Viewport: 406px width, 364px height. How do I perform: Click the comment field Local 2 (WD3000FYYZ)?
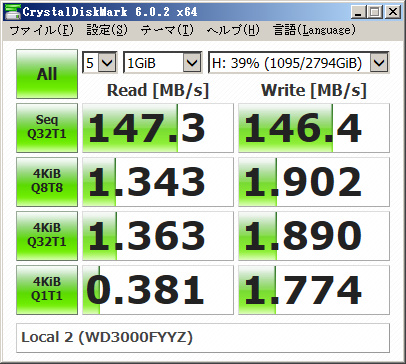coord(203,338)
